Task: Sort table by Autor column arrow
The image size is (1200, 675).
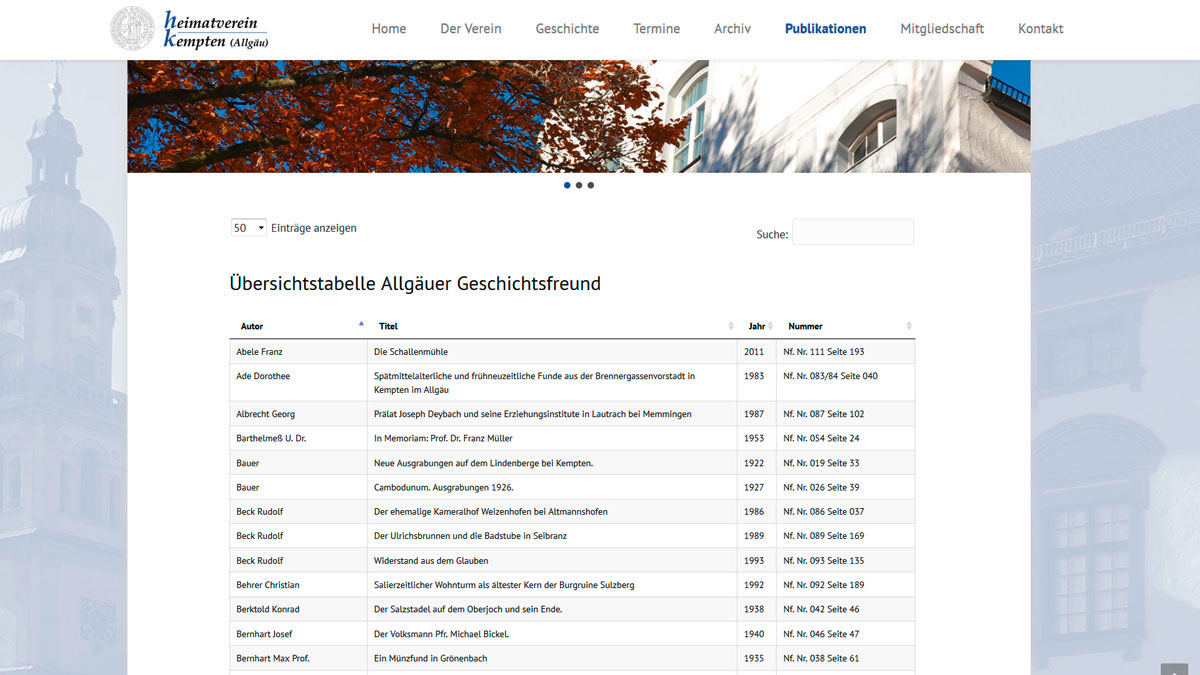Action: 361,325
